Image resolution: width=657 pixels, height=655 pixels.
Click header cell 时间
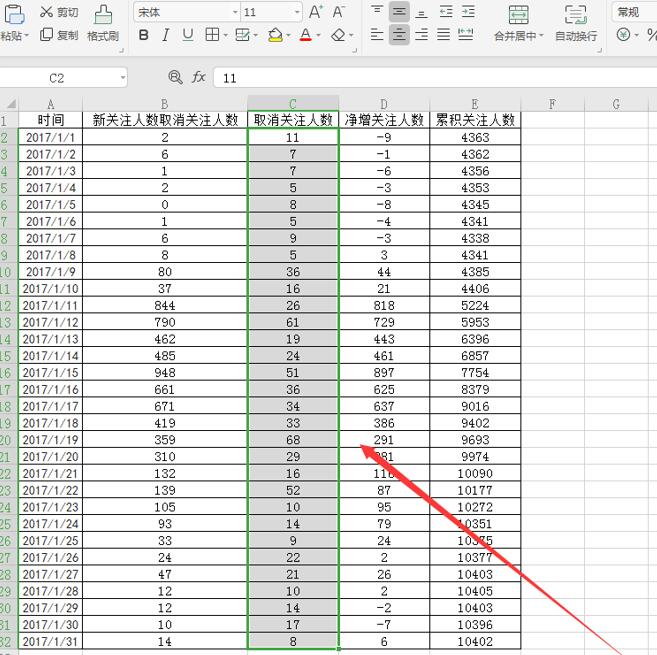[51, 120]
